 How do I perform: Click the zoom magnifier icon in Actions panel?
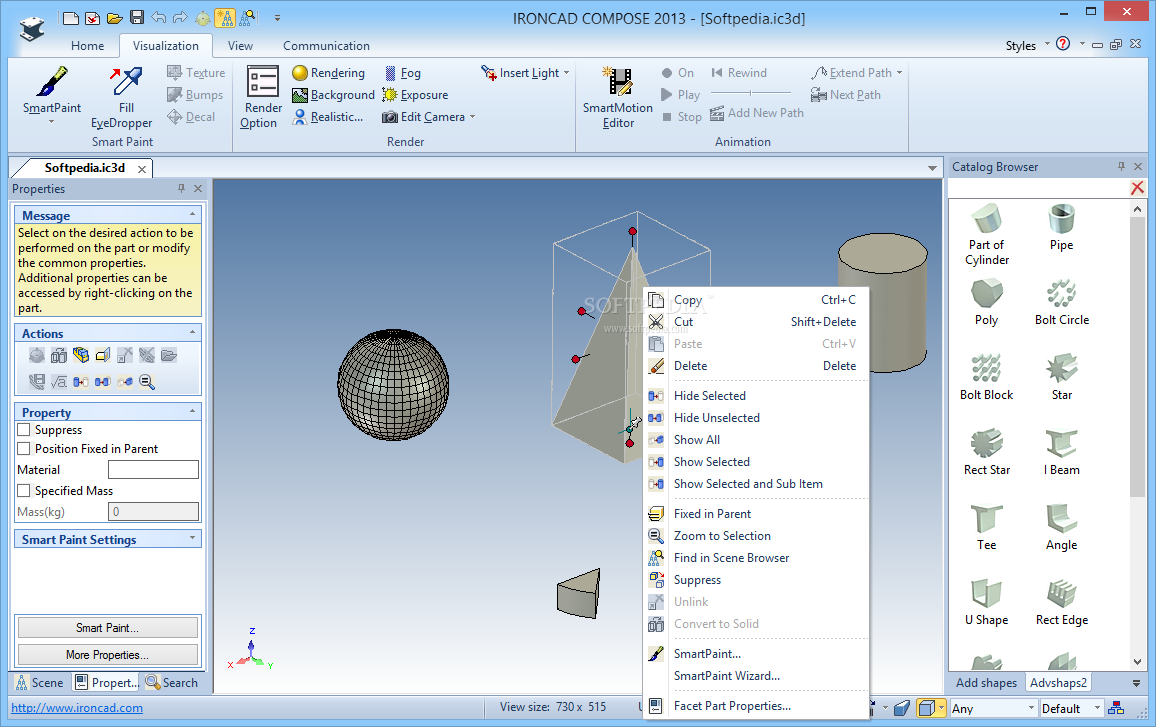[147, 382]
